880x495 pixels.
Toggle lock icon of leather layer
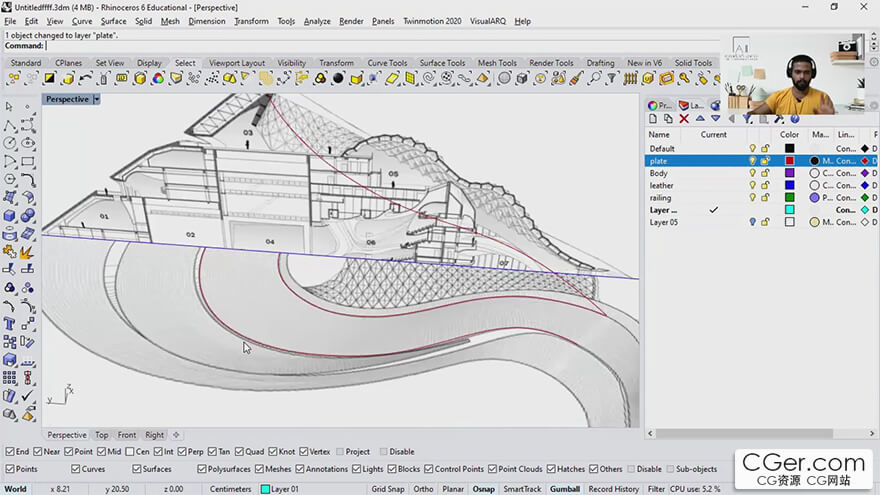coord(765,185)
